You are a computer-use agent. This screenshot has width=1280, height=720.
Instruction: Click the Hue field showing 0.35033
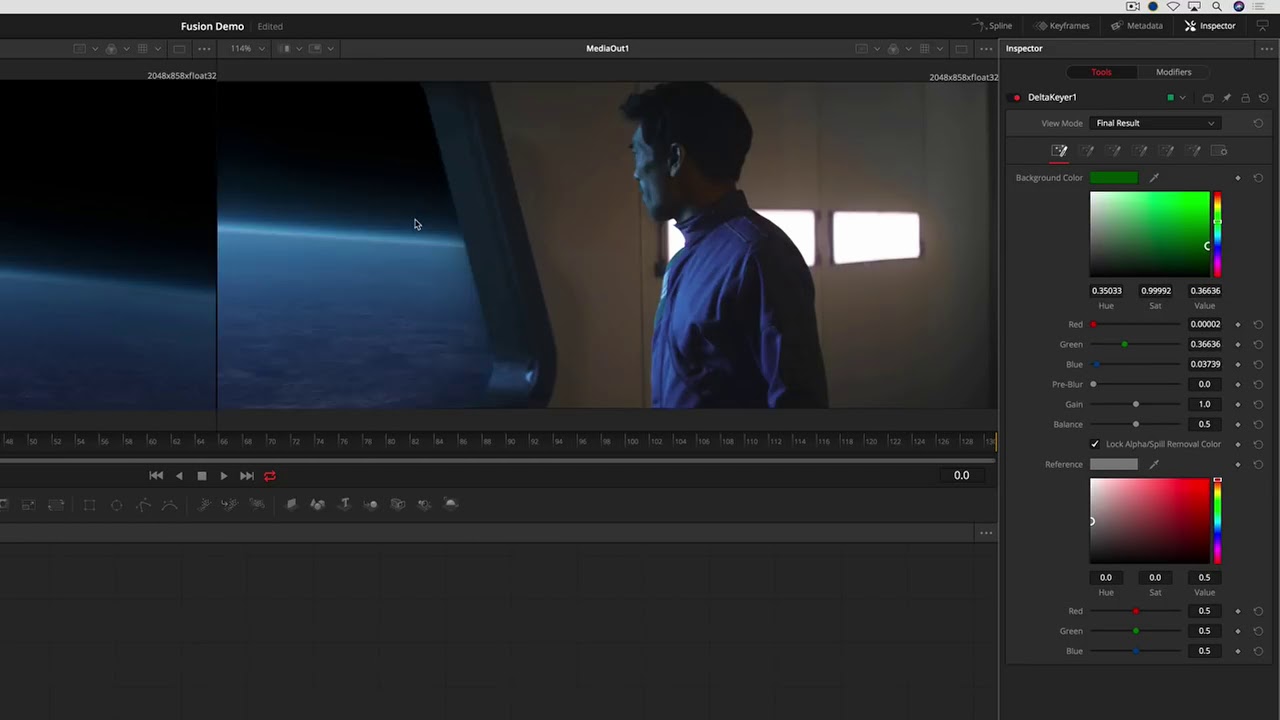[1106, 291]
